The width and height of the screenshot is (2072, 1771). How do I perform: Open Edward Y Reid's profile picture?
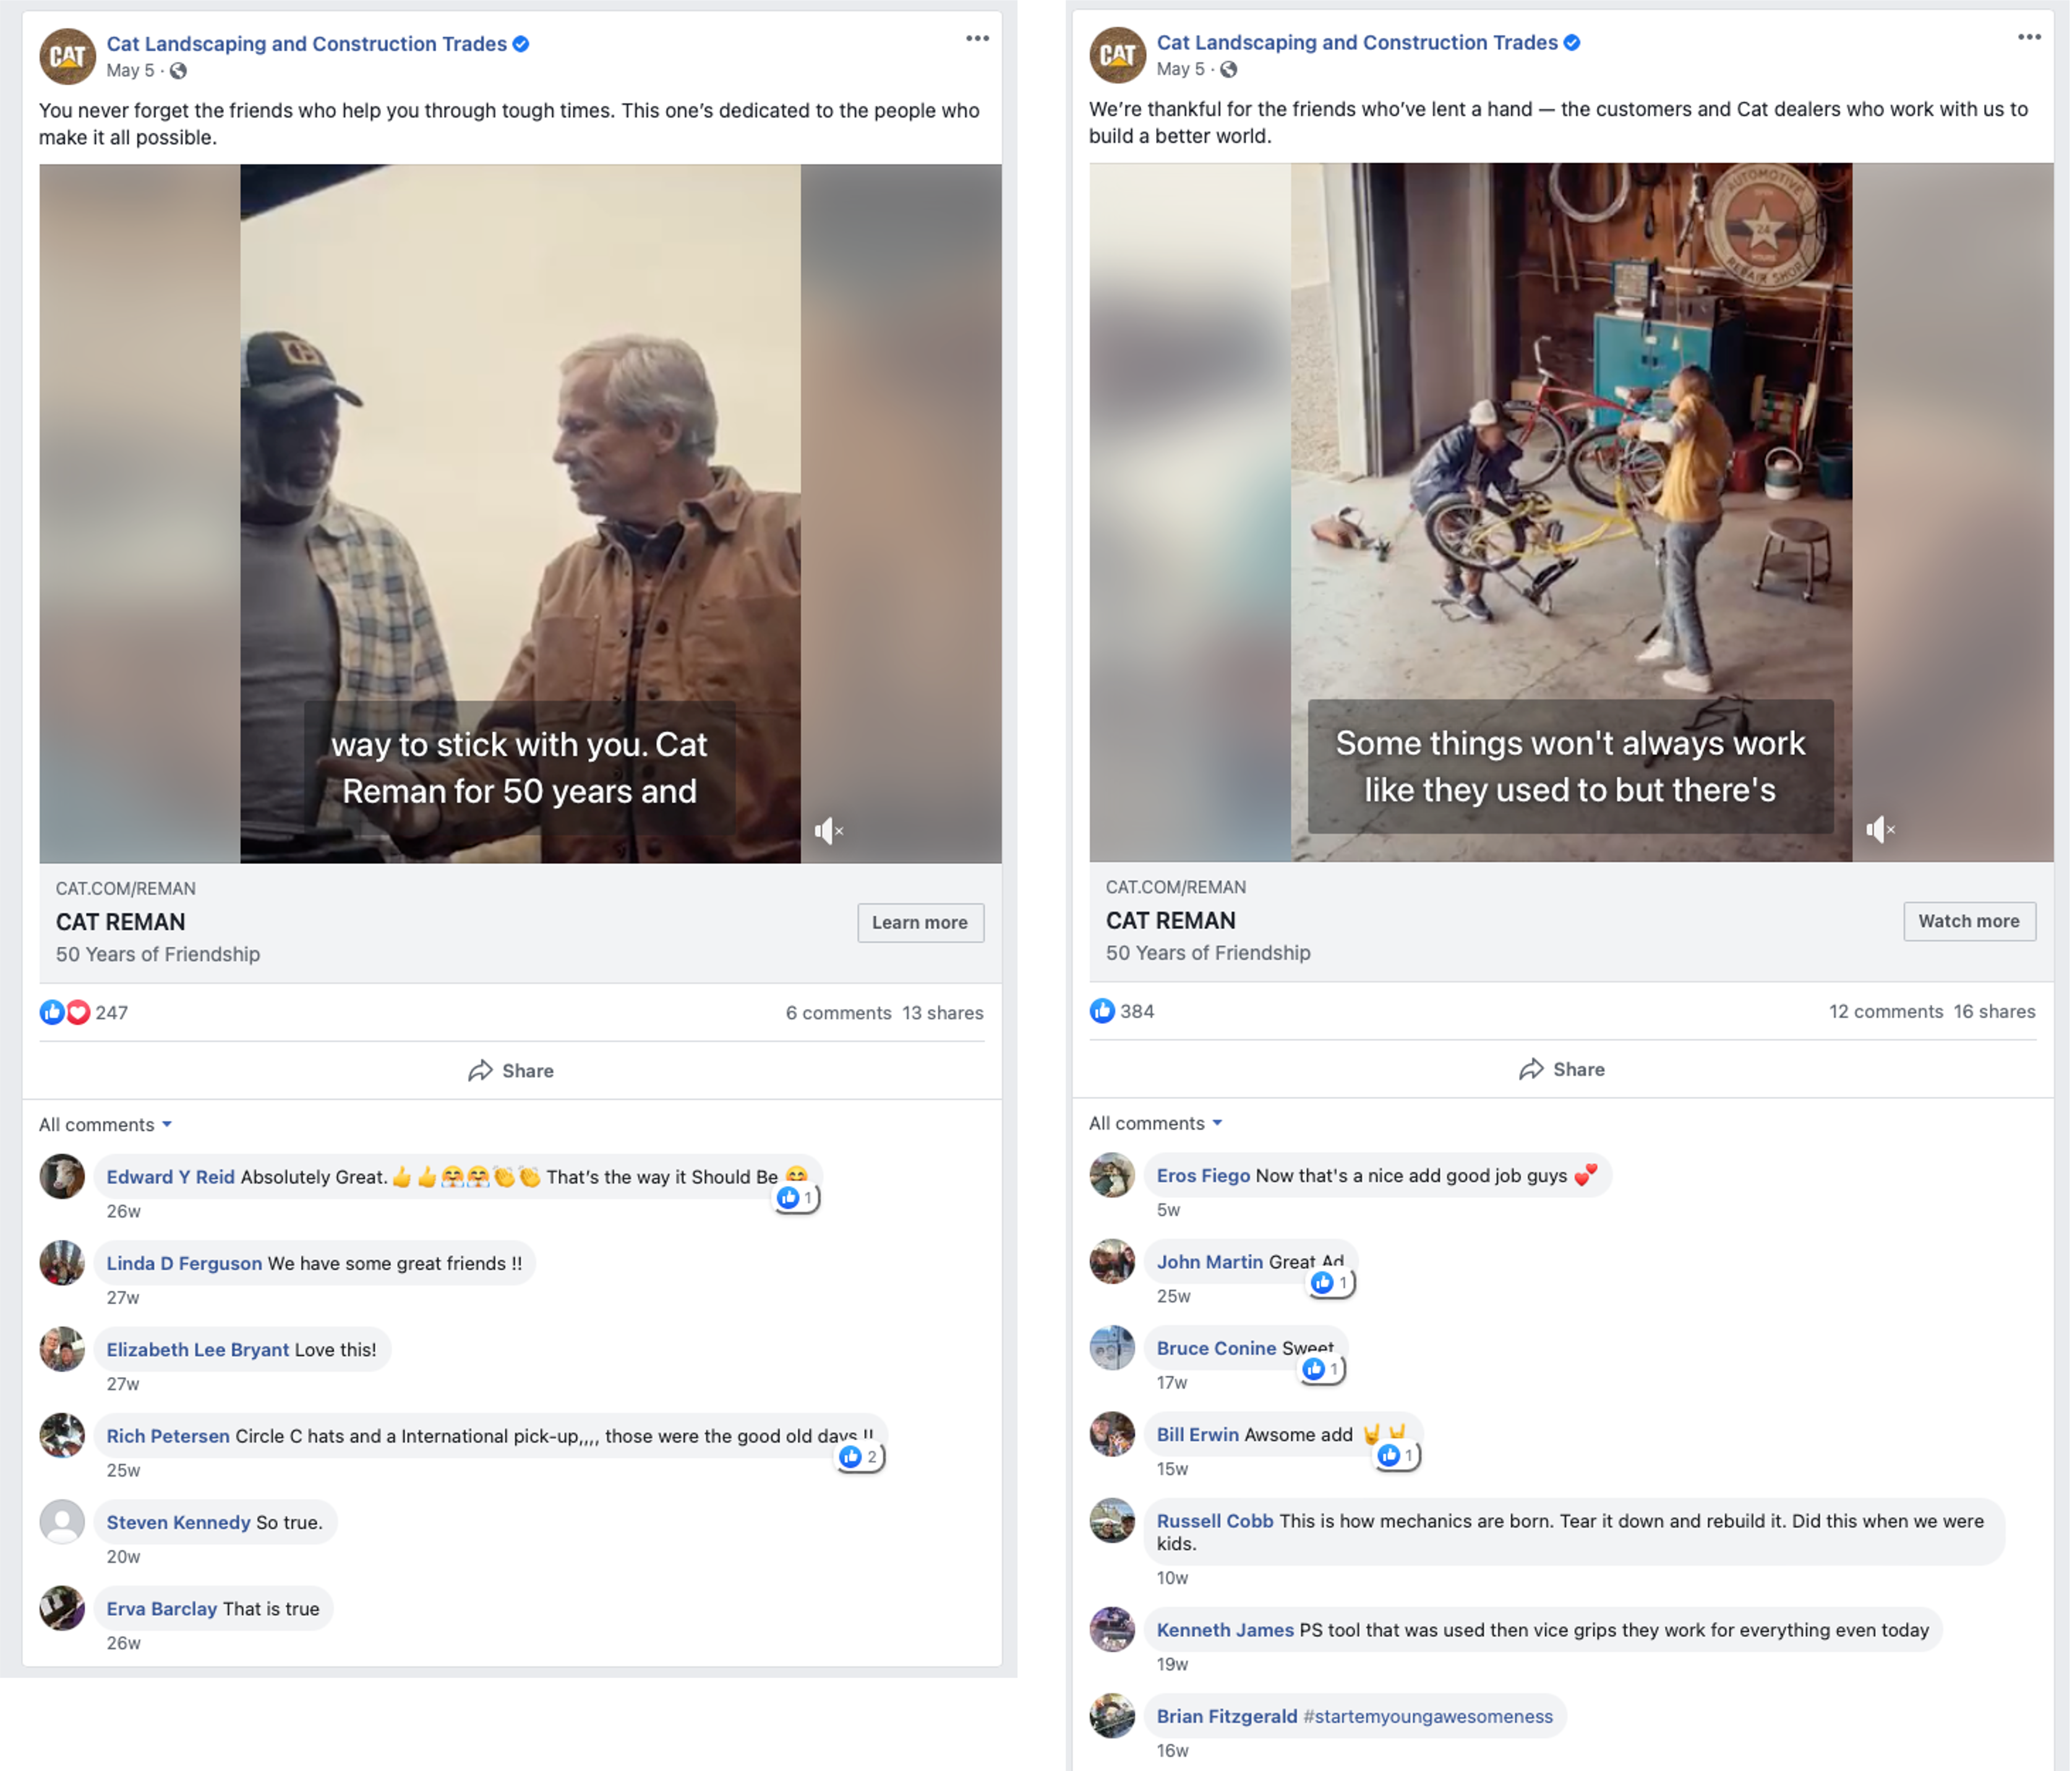[62, 1177]
